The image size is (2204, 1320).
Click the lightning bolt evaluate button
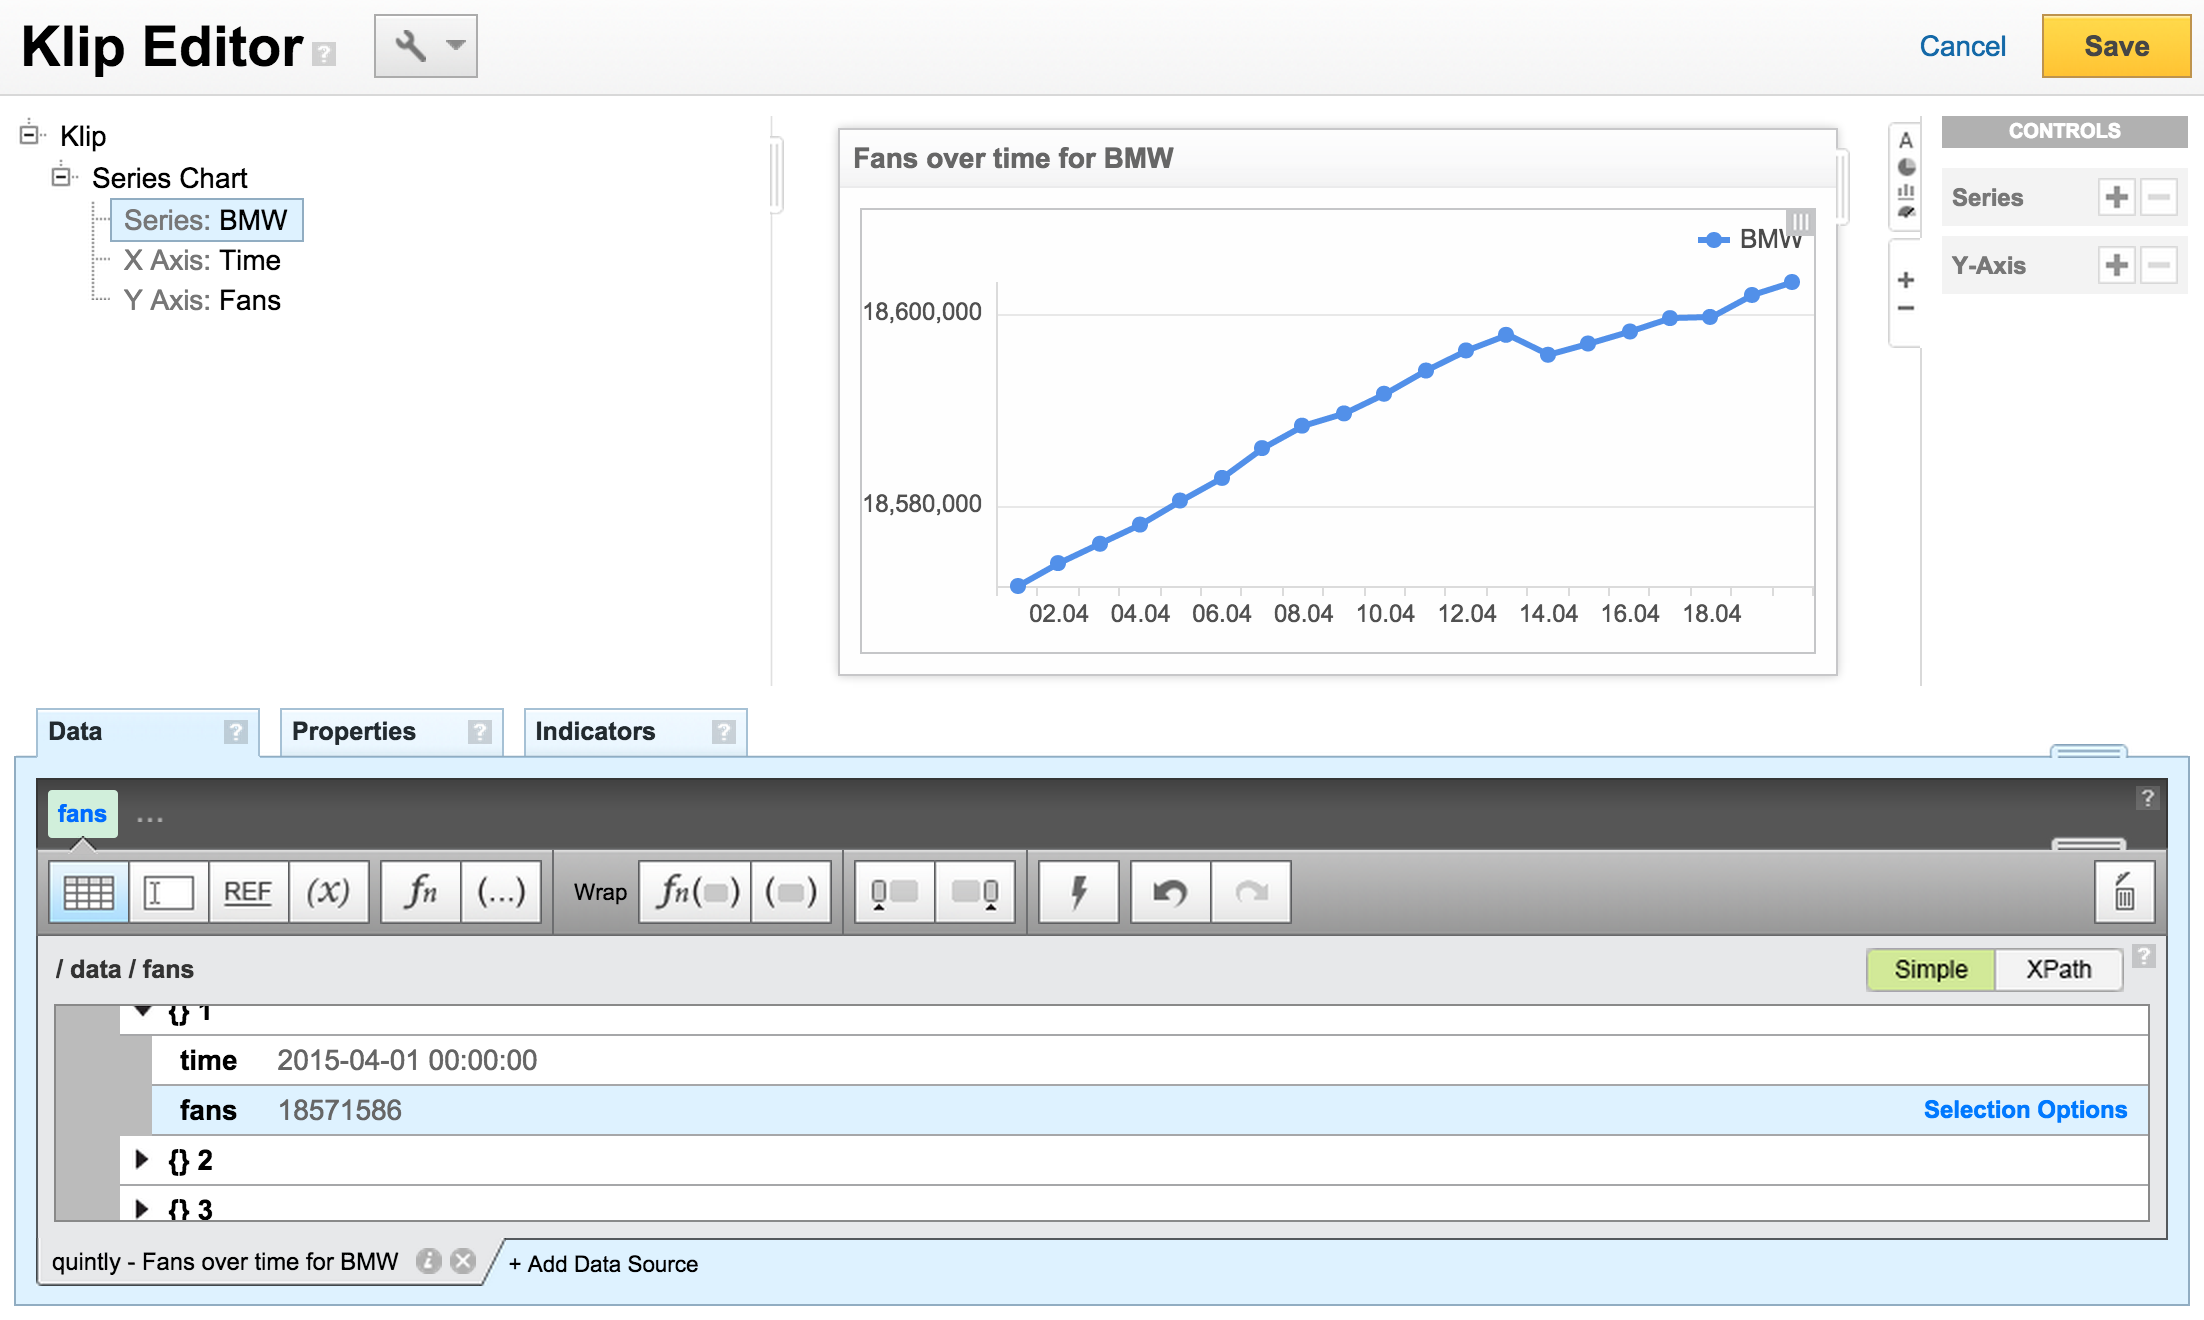[x=1078, y=892]
